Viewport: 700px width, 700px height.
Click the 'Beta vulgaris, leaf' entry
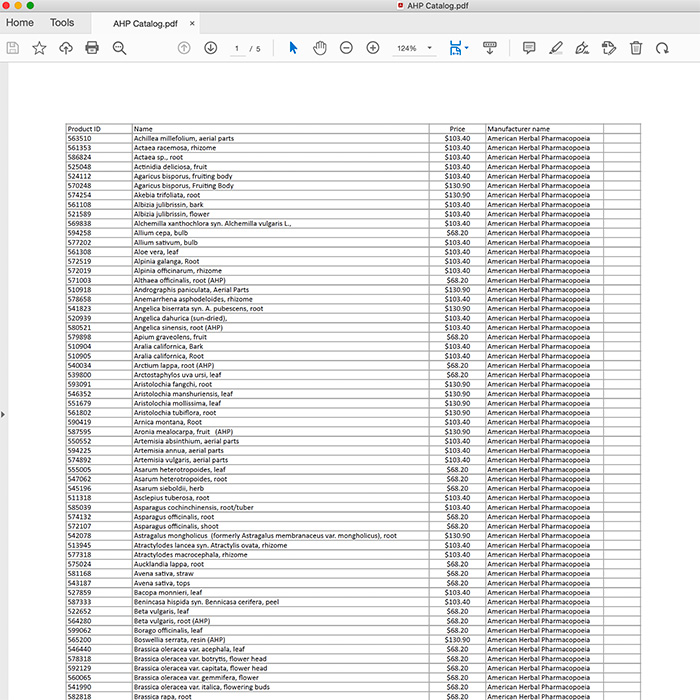click(x=161, y=612)
